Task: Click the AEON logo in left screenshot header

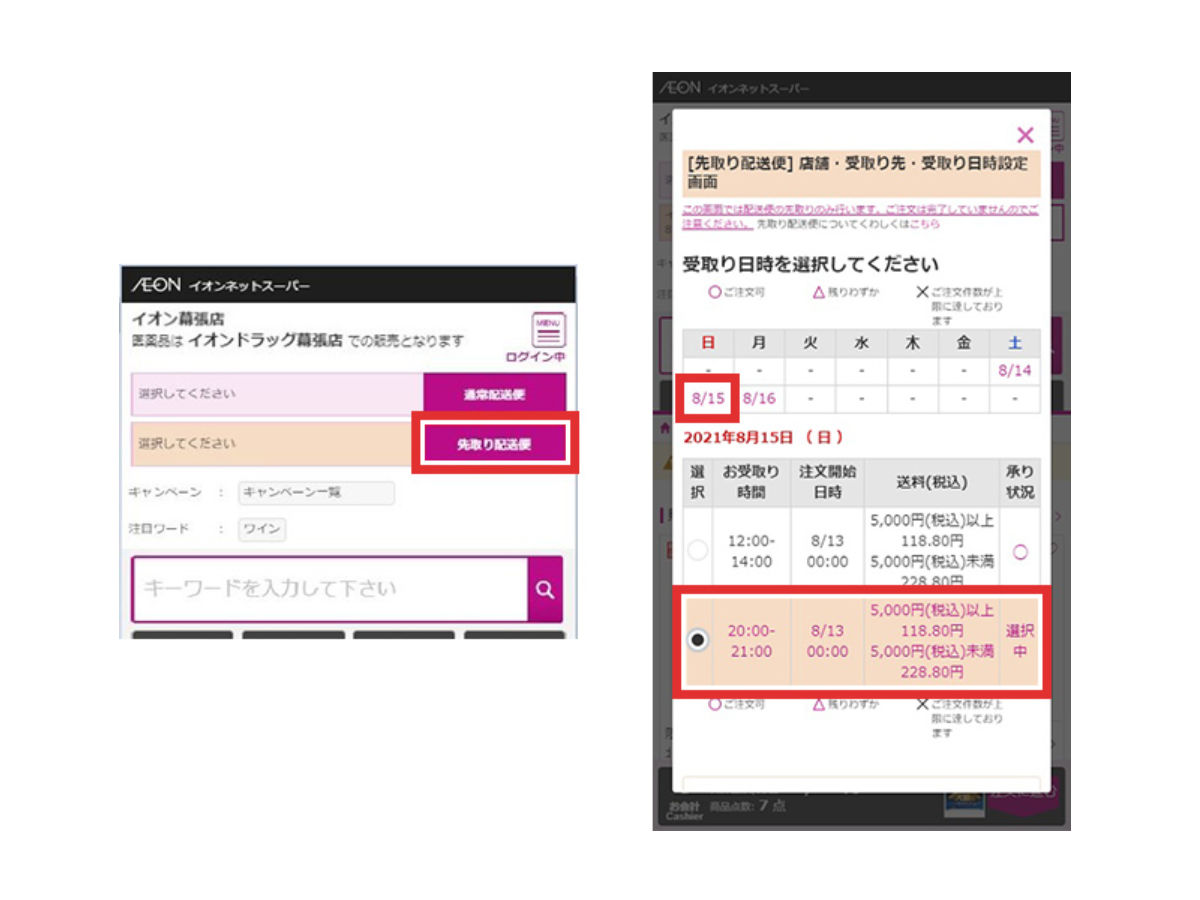Action: (x=157, y=286)
